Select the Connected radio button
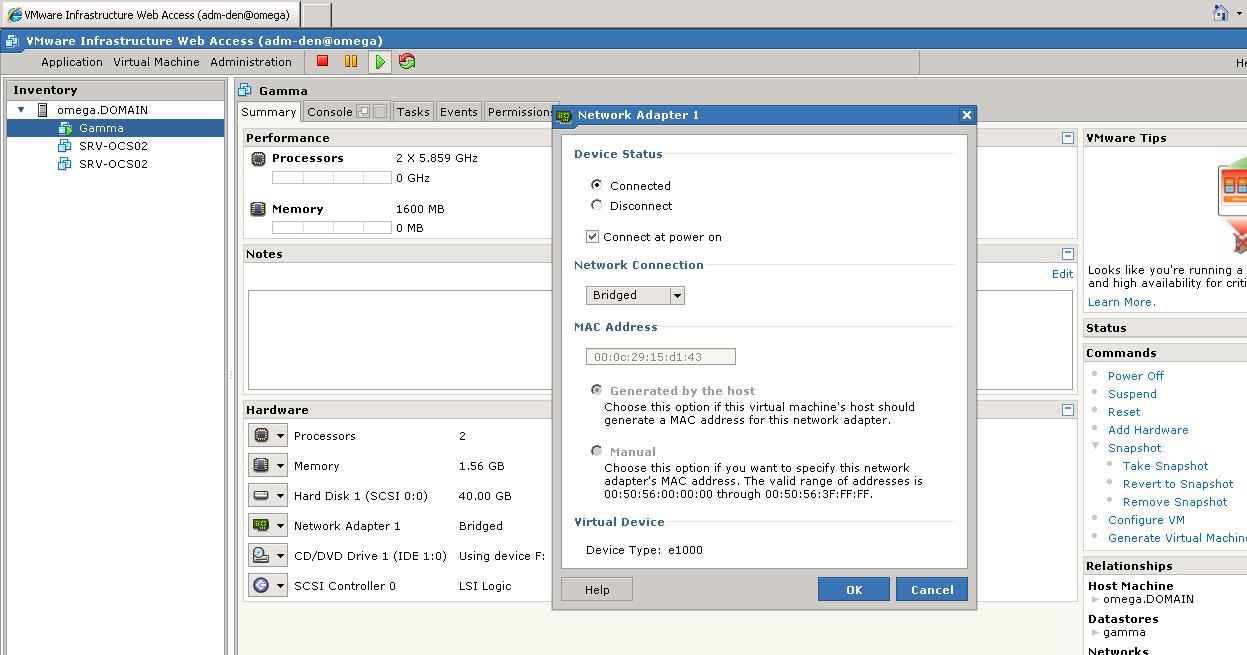The width and height of the screenshot is (1247, 655). click(597, 185)
